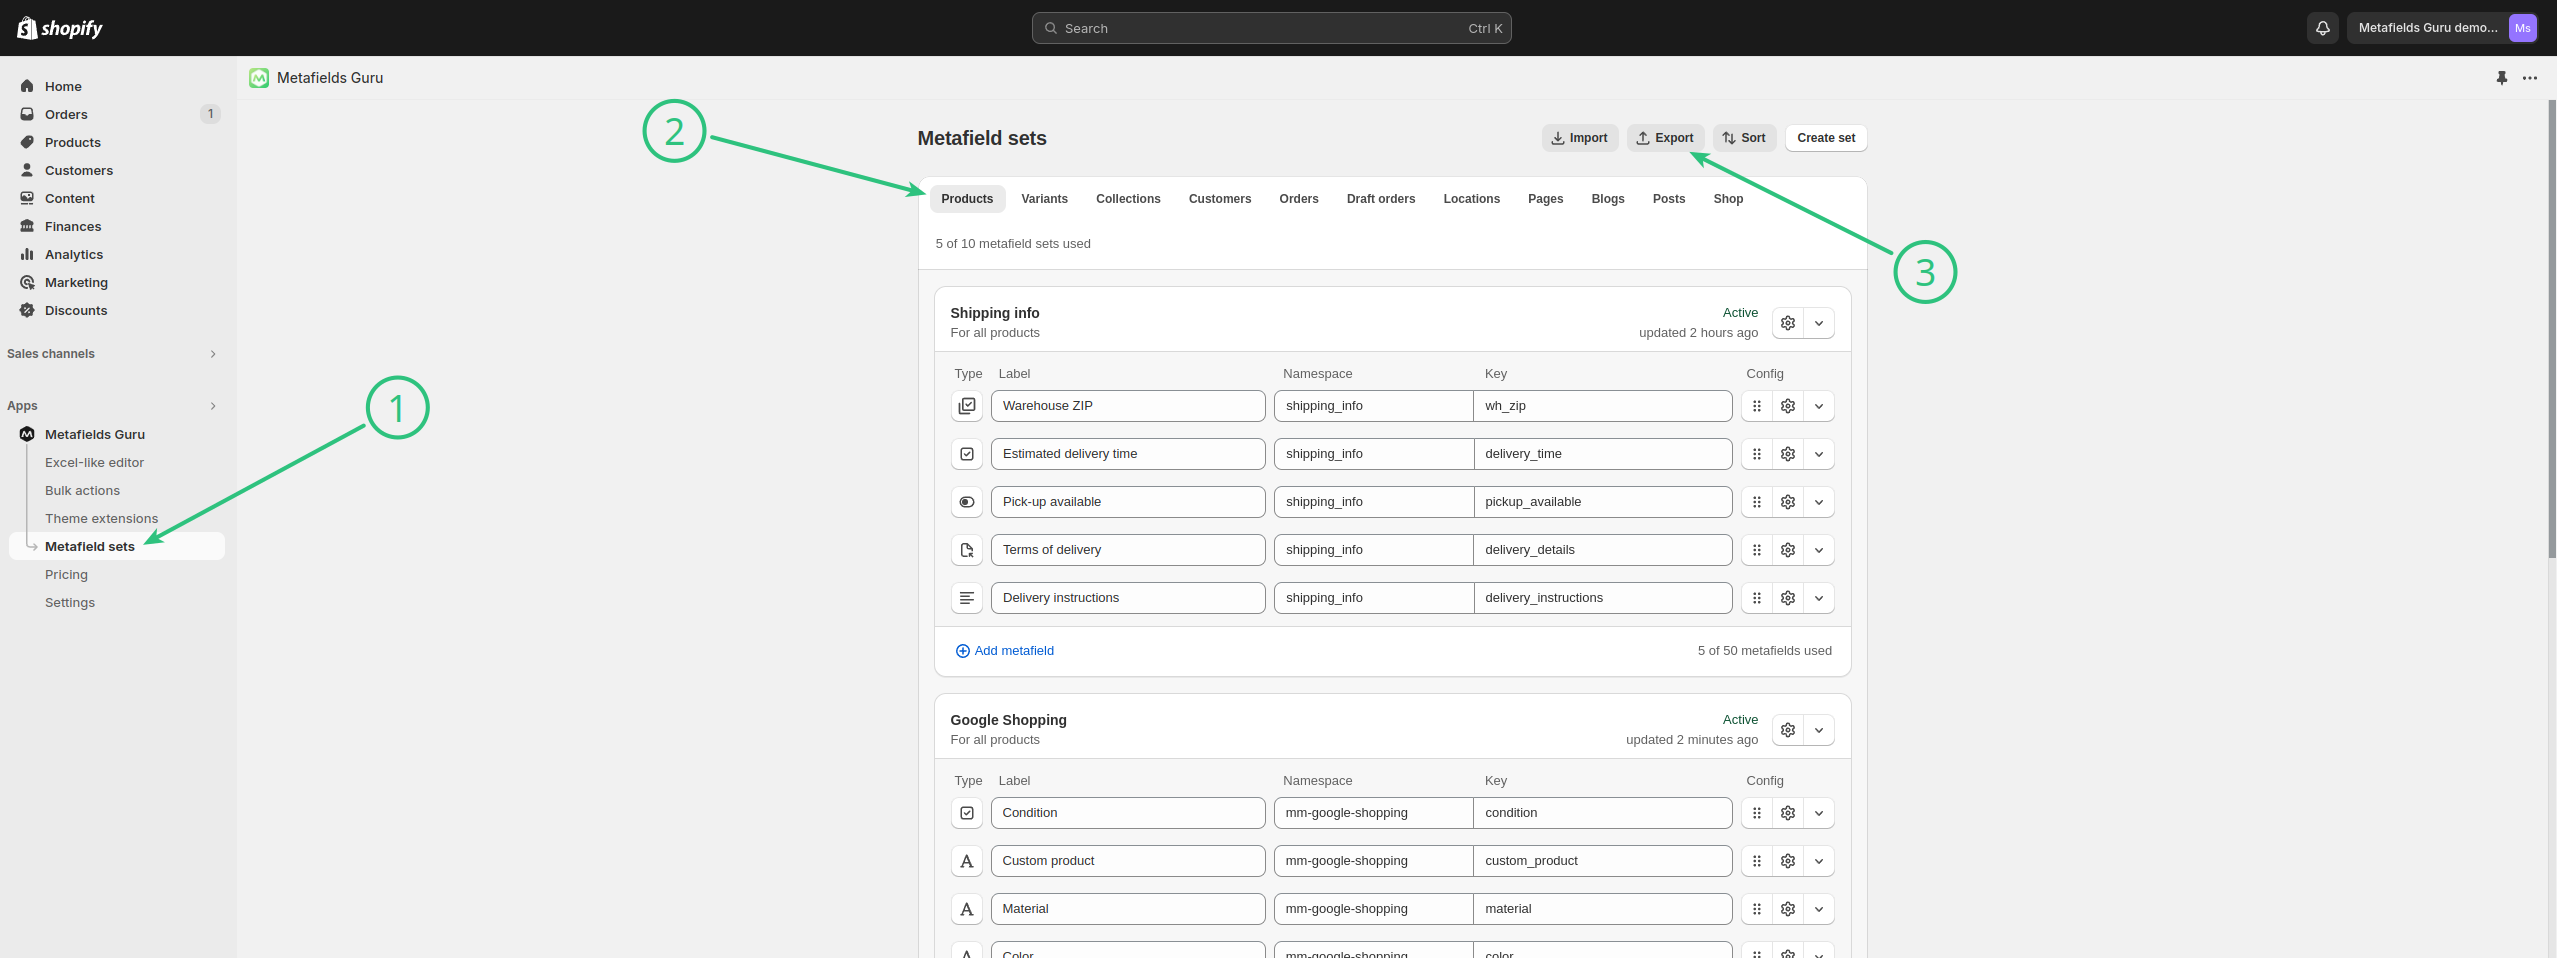
Task: Click the Warehouse ZIP label field
Action: pyautogui.click(x=1128, y=406)
